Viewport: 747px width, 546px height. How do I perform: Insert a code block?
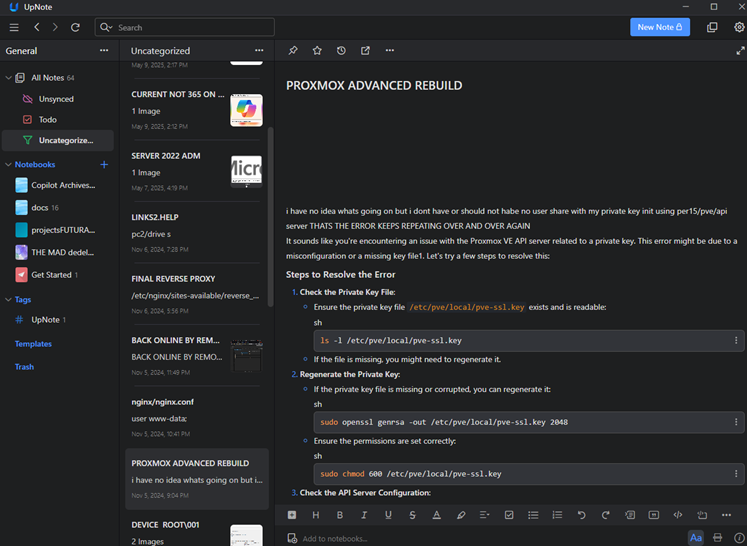(678, 515)
